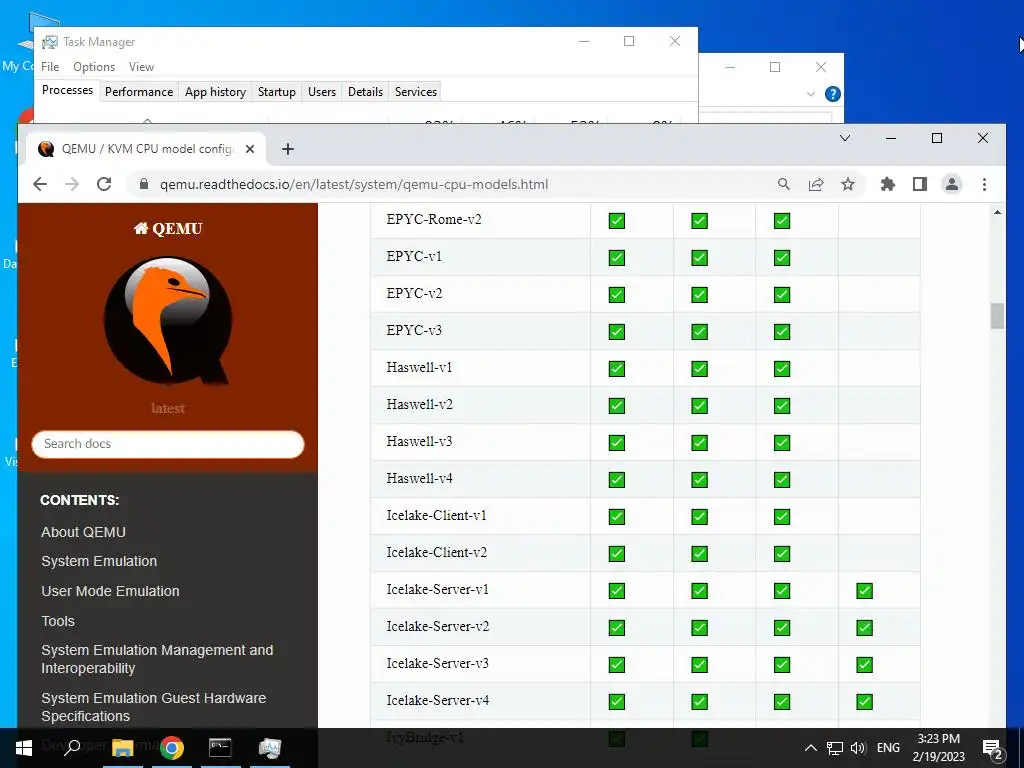Expand the ribbon chevron in background window
This screenshot has width=1024, height=768.
click(x=810, y=94)
